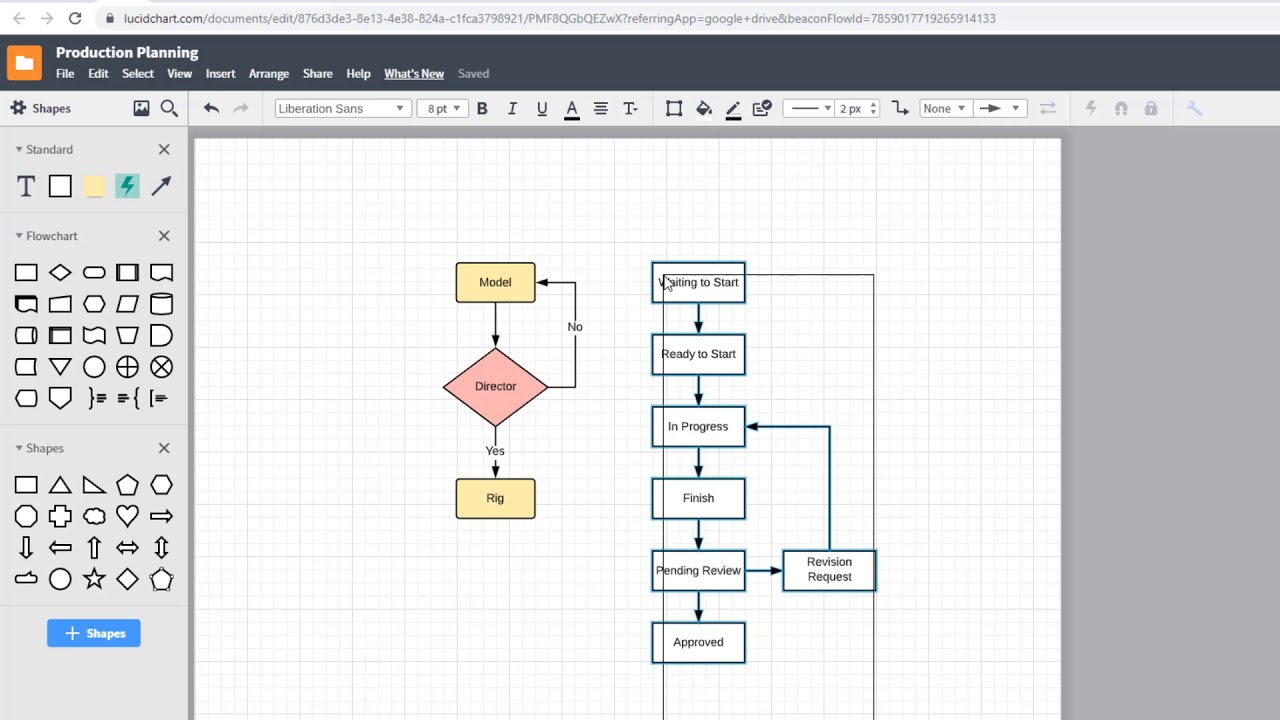Image resolution: width=1280 pixels, height=720 pixels.
Task: Open the line shape elbow icon
Action: 900,108
